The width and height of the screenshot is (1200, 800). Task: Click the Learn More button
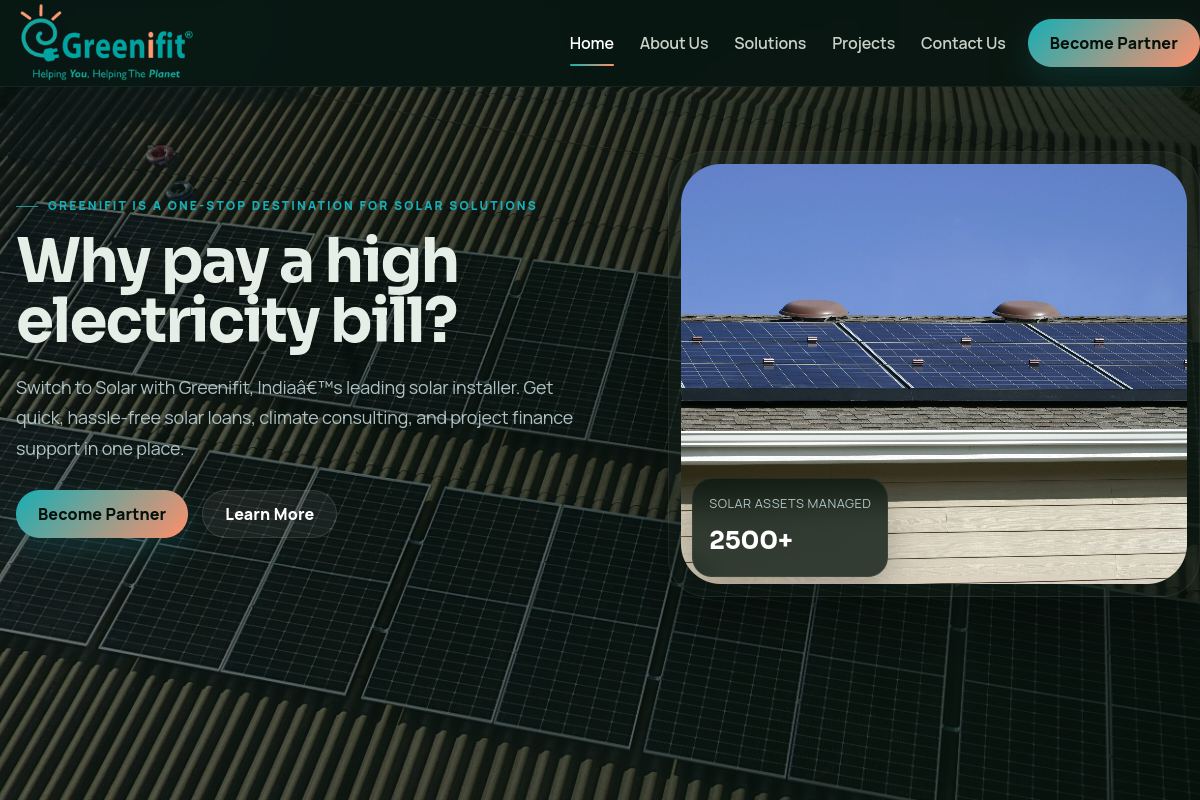pos(269,514)
